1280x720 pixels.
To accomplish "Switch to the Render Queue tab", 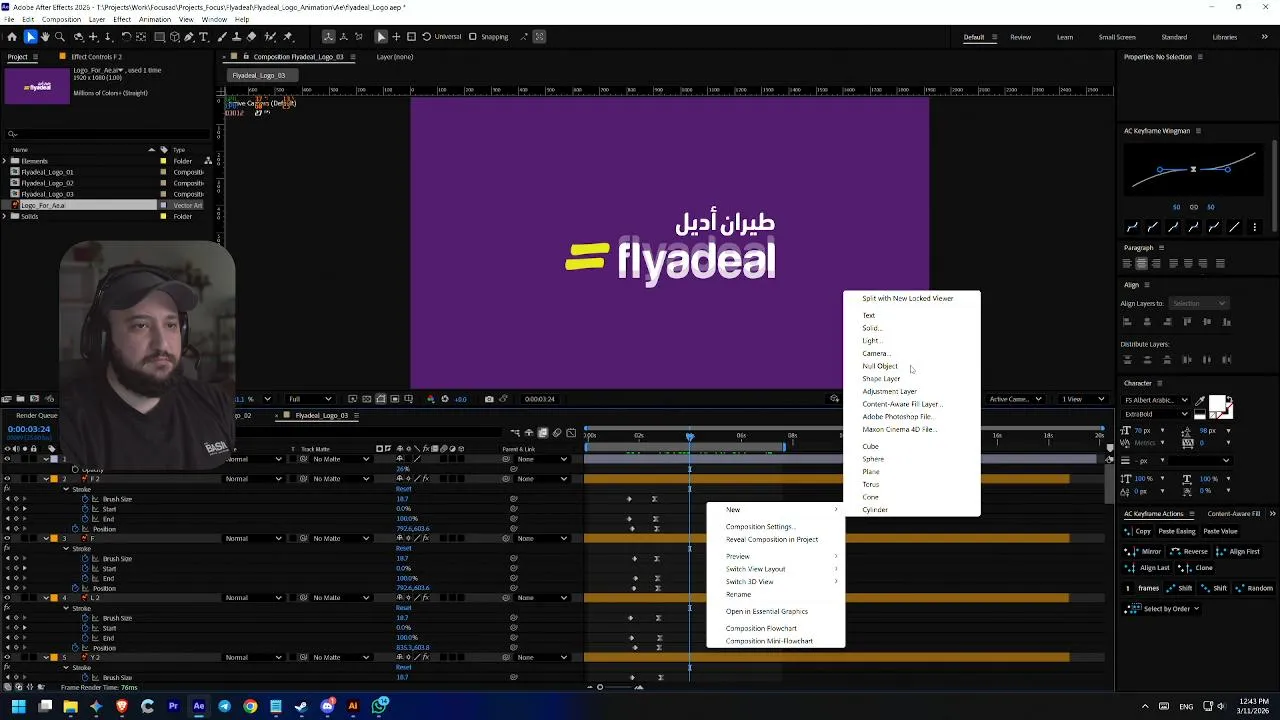I will click(36, 415).
